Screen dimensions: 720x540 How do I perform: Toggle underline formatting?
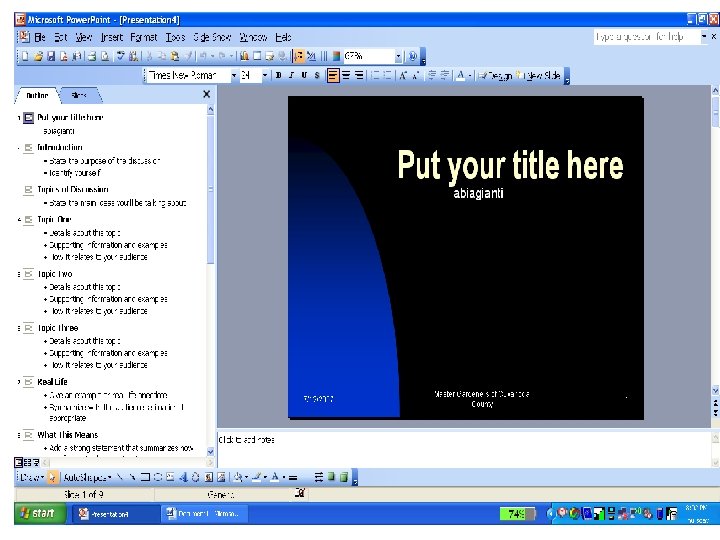coord(304,75)
